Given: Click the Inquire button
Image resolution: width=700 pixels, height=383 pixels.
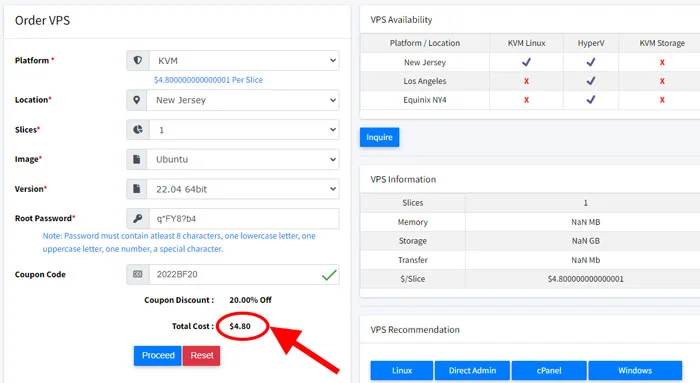Looking at the screenshot, I should point(379,137).
